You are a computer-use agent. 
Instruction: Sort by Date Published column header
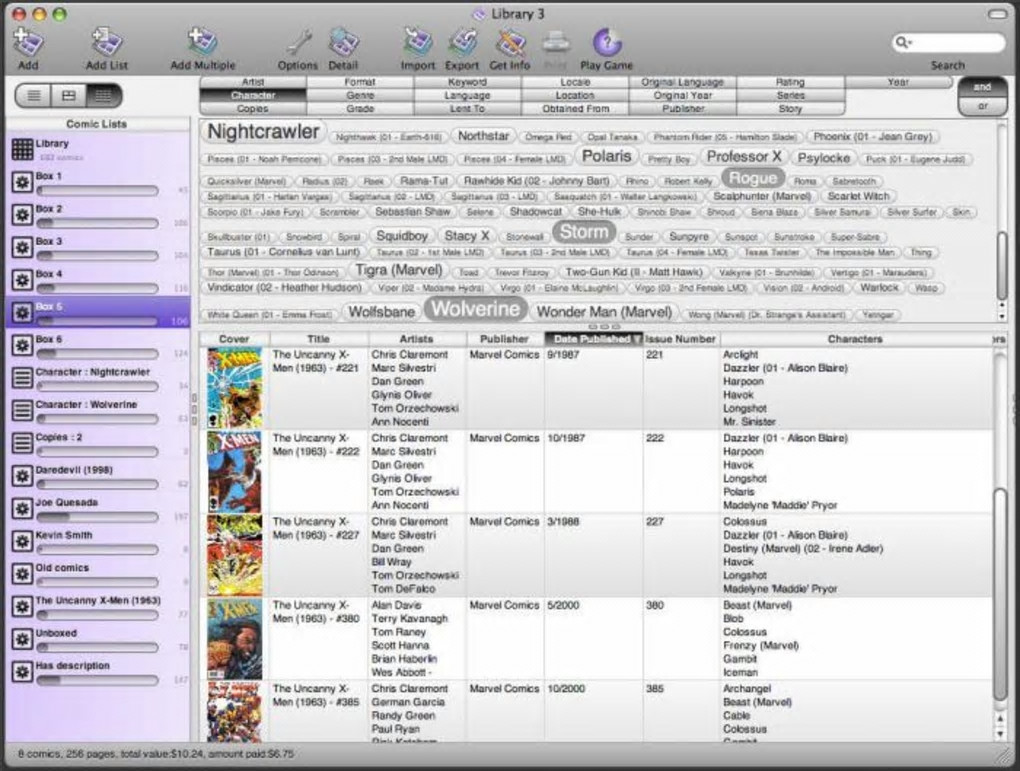click(x=593, y=339)
